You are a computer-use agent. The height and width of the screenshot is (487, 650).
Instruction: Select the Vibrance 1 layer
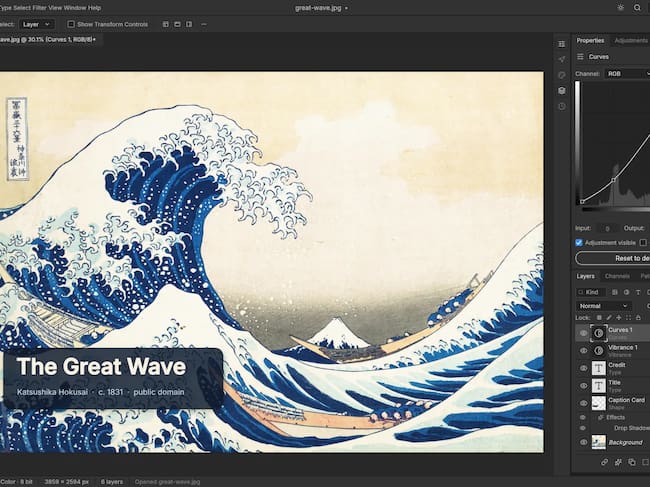pyautogui.click(x=613, y=351)
